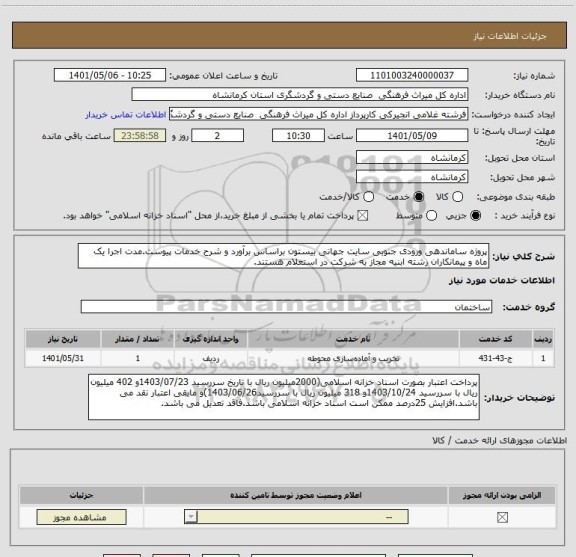
Task: Click the تاریخ نیاز column header
Action: (63, 339)
